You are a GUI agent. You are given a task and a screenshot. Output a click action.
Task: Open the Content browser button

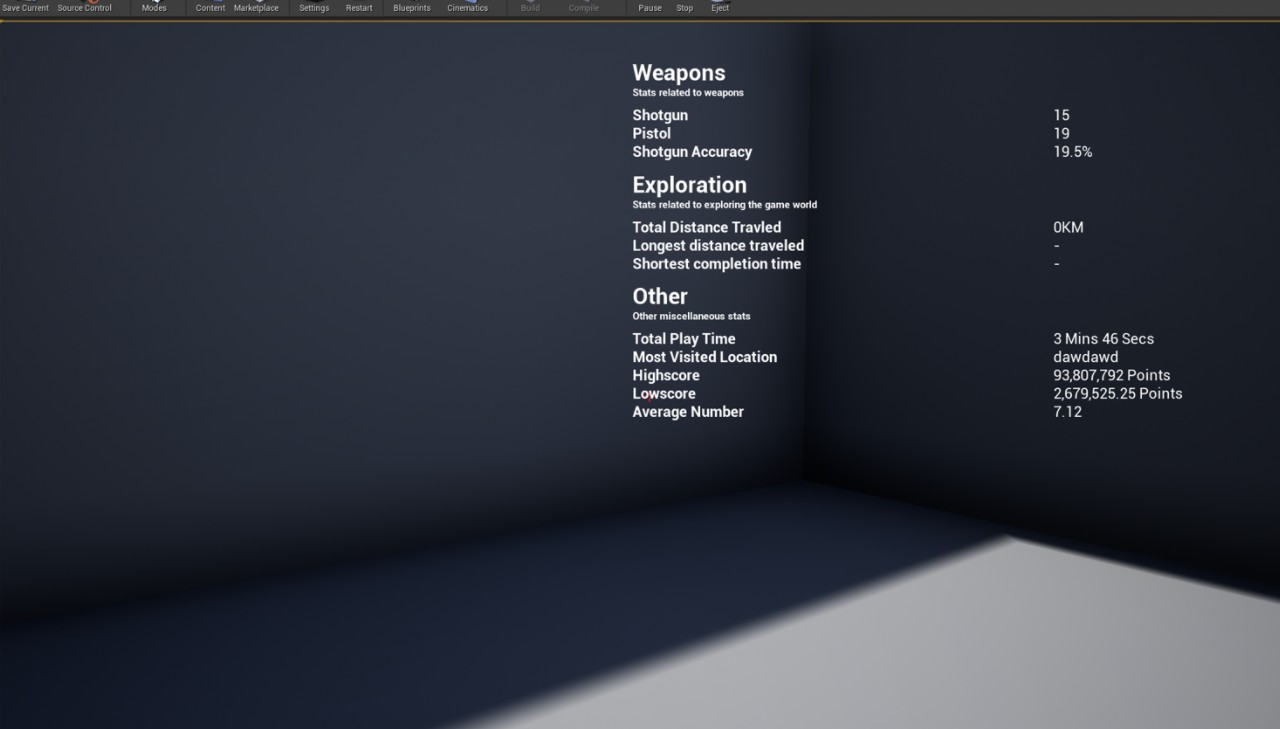click(x=210, y=7)
